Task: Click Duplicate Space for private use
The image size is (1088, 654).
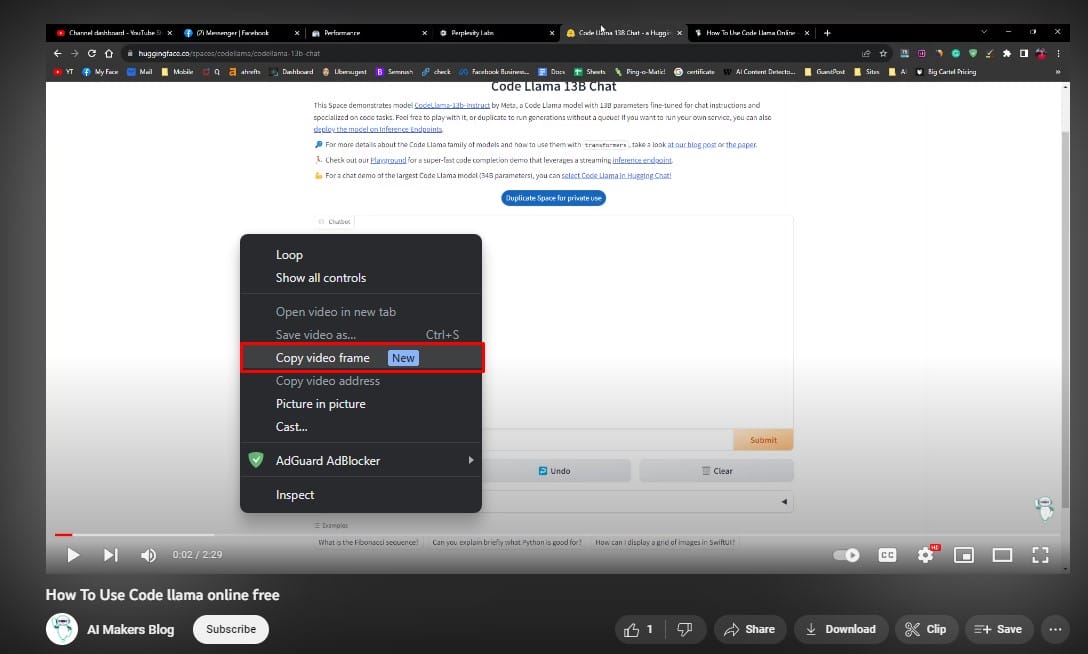Action: [553, 198]
